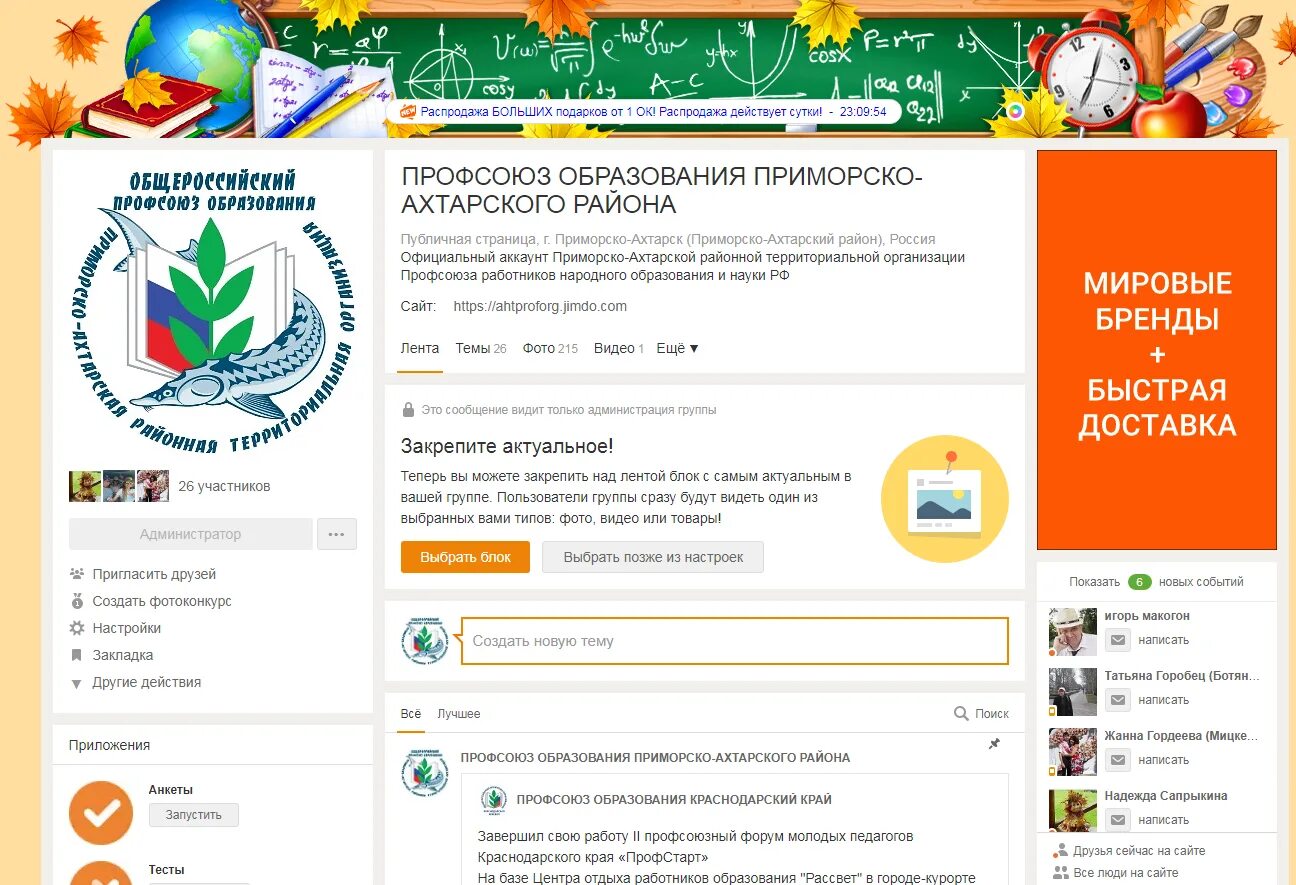Click the Анкеты orange checkmark icon
Viewport: 1296px width, 885px height.
101,813
